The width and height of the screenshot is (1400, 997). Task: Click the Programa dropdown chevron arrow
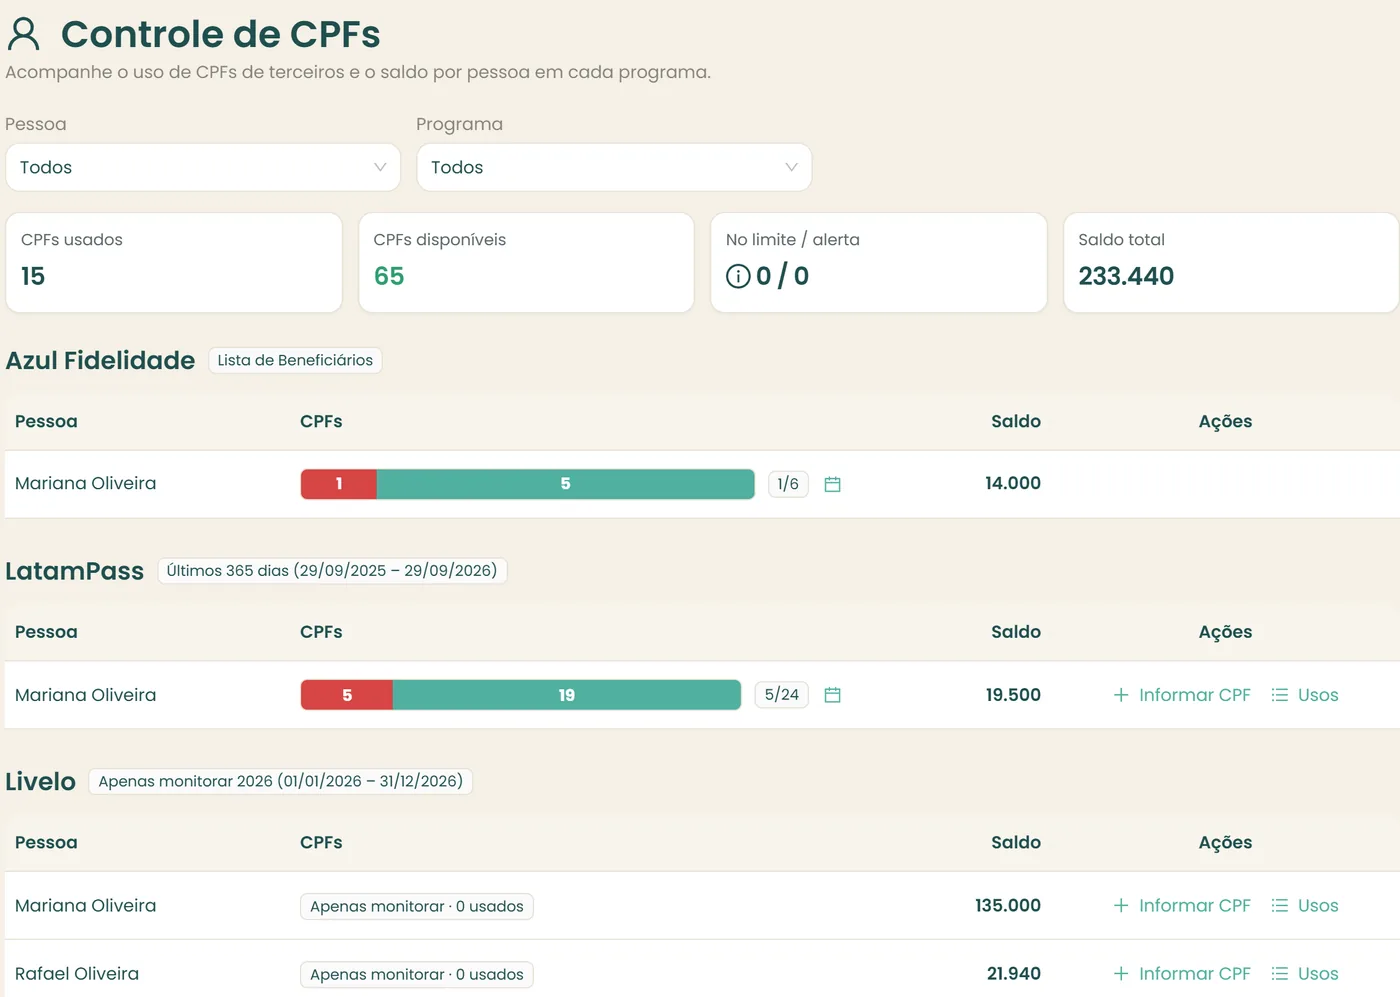click(x=791, y=167)
